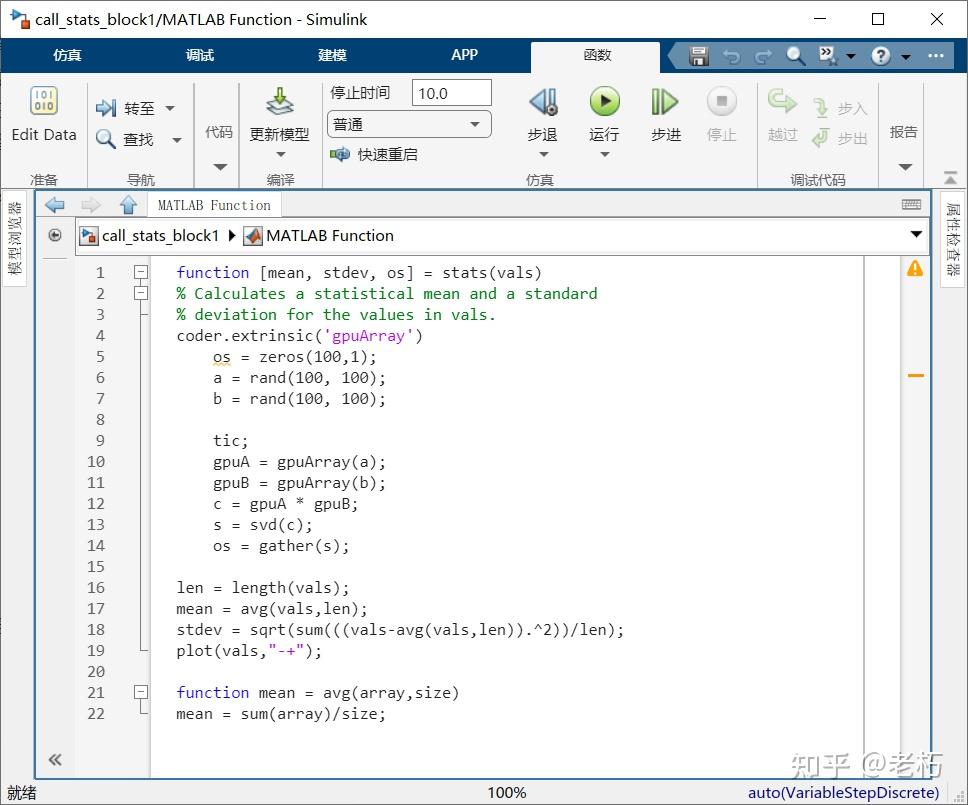Expand the 步退 dropdown arrow
The width and height of the screenshot is (968, 805).
543,154
